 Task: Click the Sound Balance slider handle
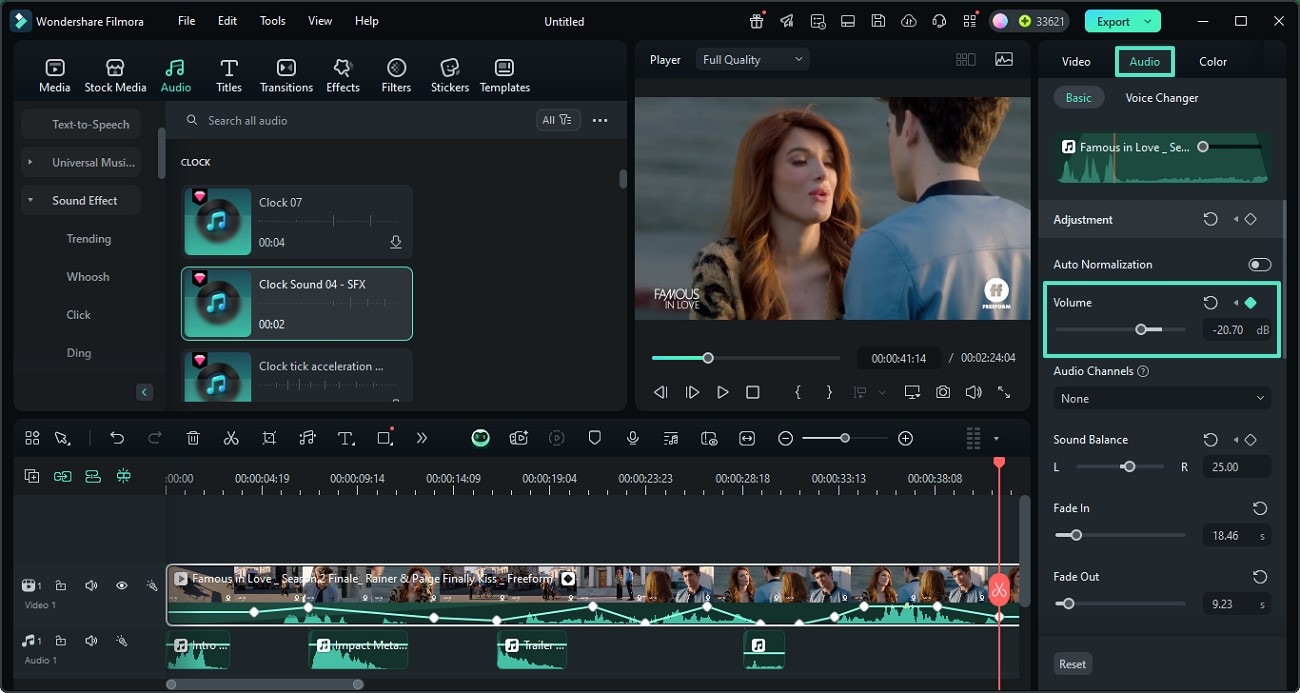[x=1129, y=467]
